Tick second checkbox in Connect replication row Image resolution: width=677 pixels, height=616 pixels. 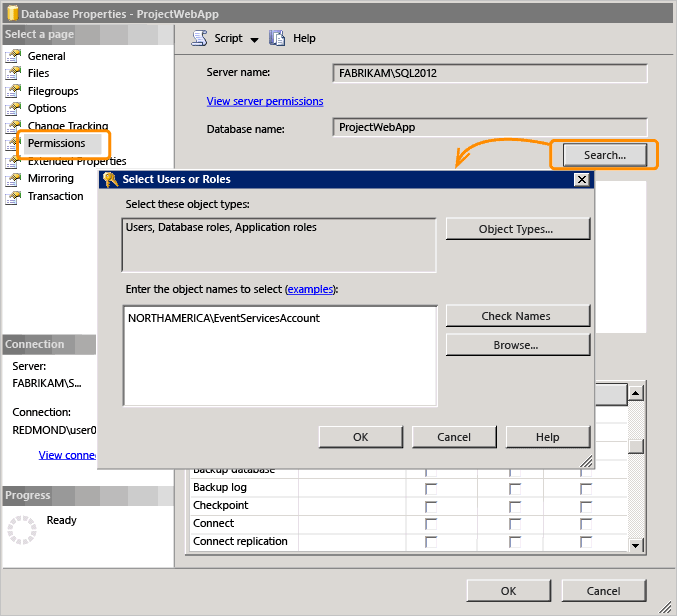tap(515, 542)
